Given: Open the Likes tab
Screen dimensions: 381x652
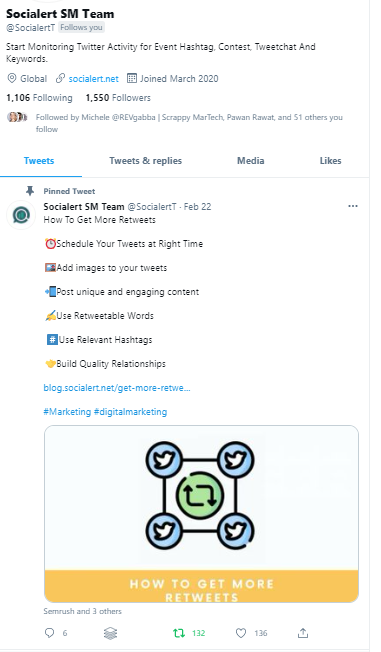Looking at the screenshot, I should 331,161.
